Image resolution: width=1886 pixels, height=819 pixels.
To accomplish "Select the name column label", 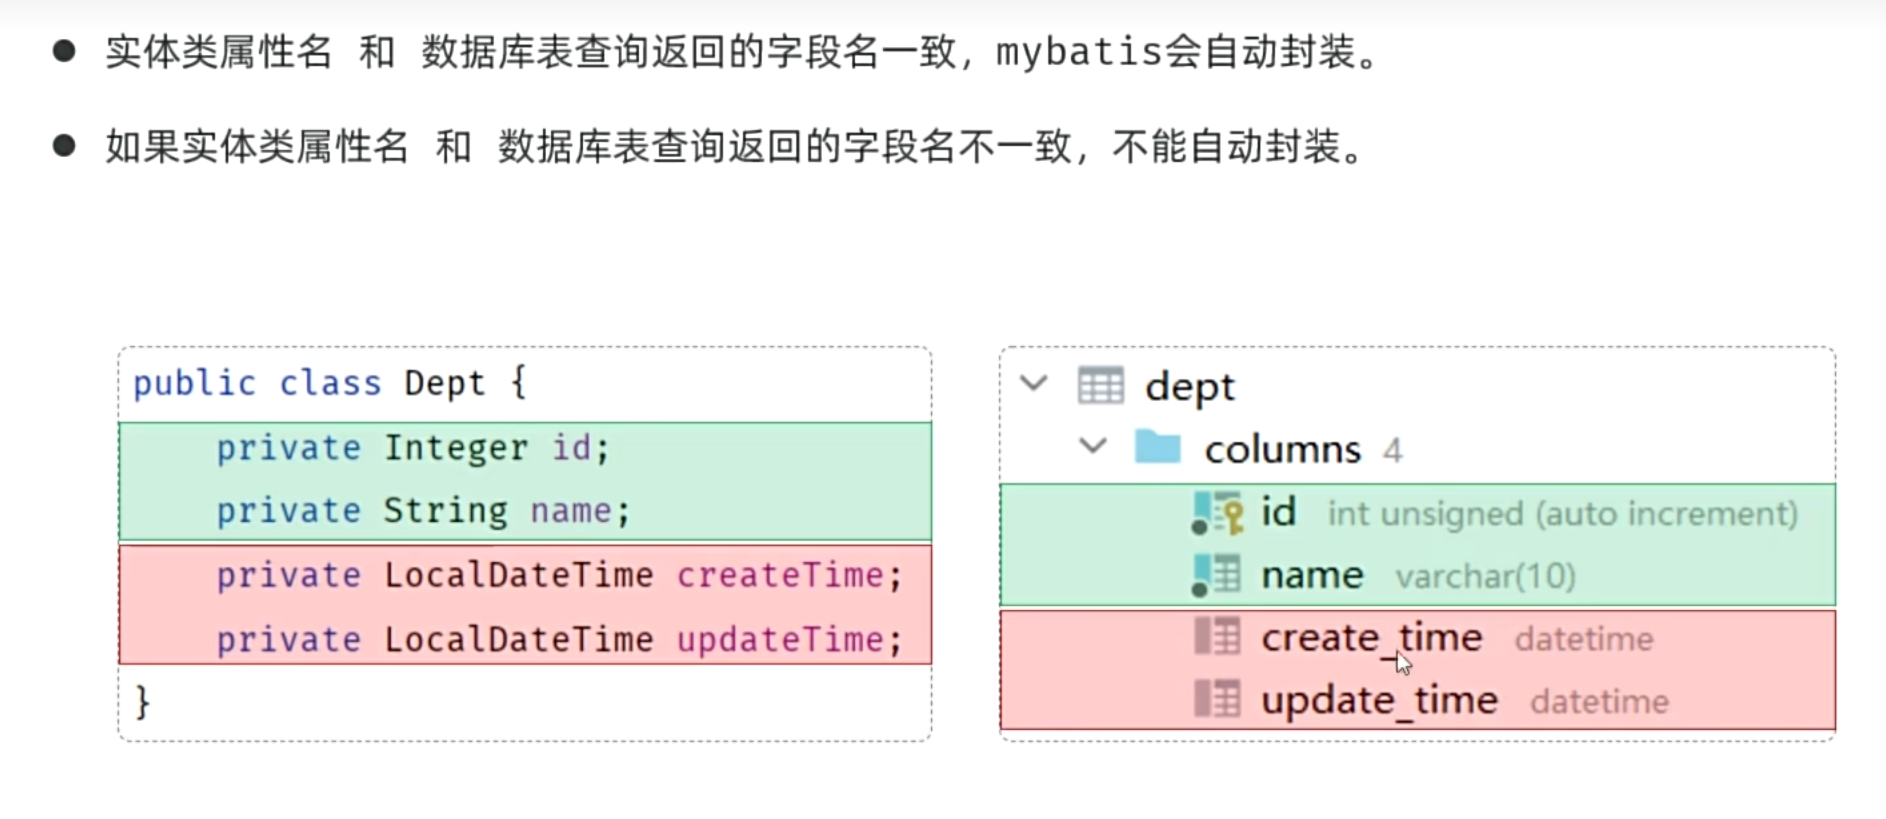I will tap(1312, 576).
